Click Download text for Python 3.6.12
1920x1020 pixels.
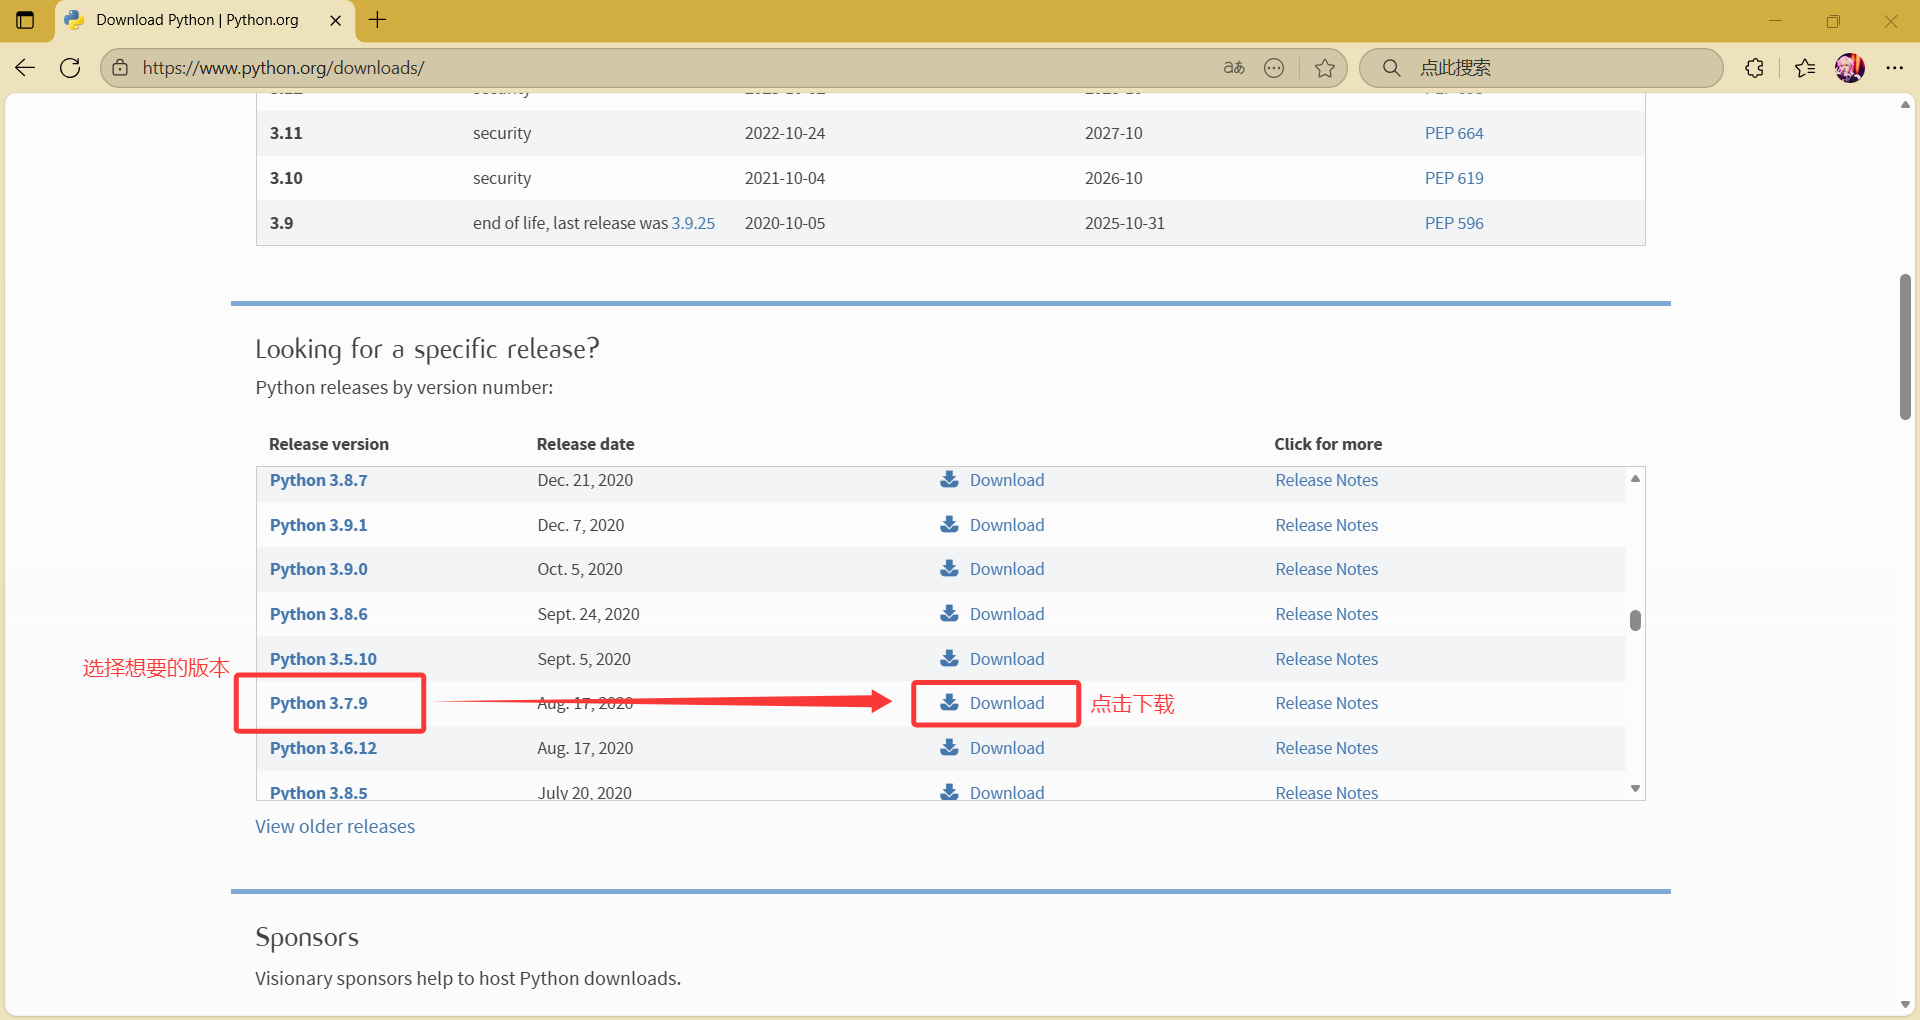click(x=1007, y=748)
